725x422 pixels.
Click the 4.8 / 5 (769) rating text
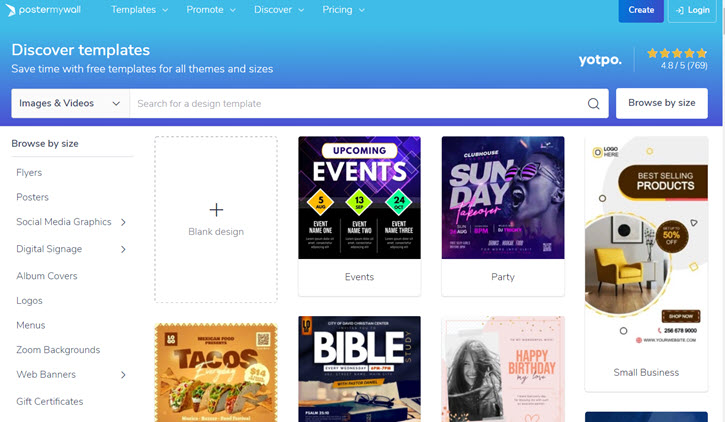684,66
